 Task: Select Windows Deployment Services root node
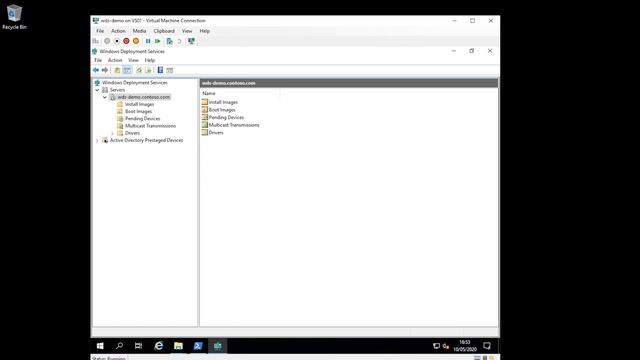[x=135, y=82]
